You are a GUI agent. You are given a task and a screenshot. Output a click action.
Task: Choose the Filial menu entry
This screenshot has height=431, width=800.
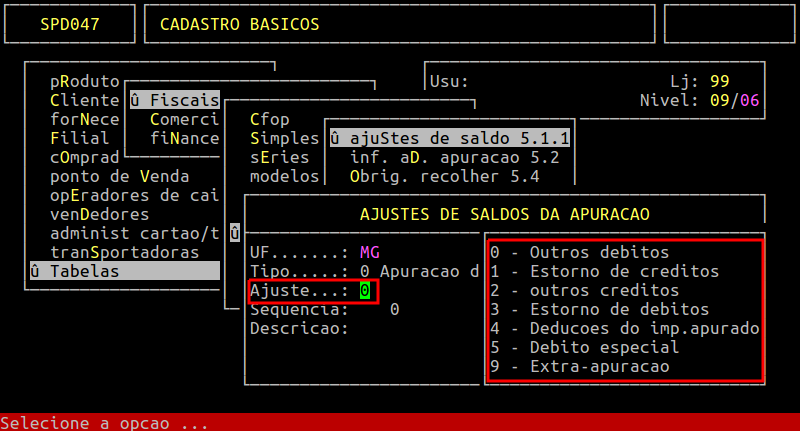(x=80, y=138)
